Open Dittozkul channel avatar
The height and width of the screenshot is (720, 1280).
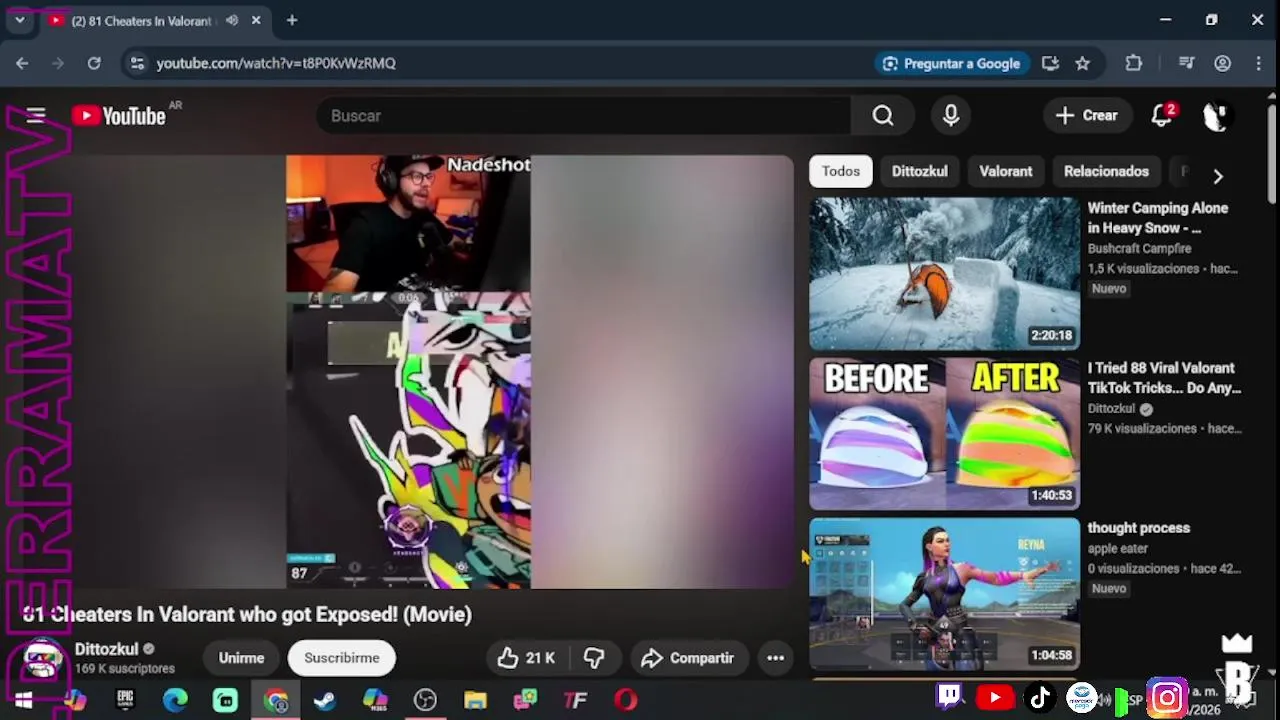tap(43, 658)
